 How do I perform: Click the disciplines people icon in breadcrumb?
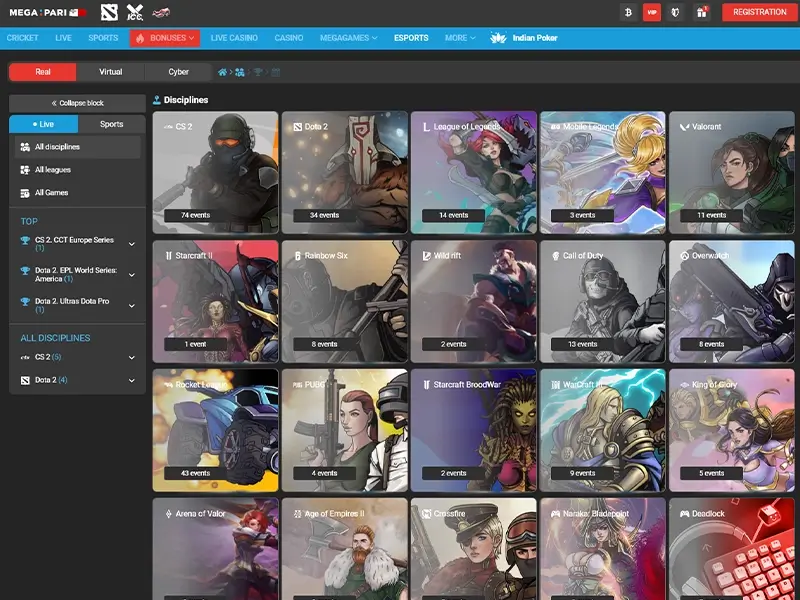(239, 72)
